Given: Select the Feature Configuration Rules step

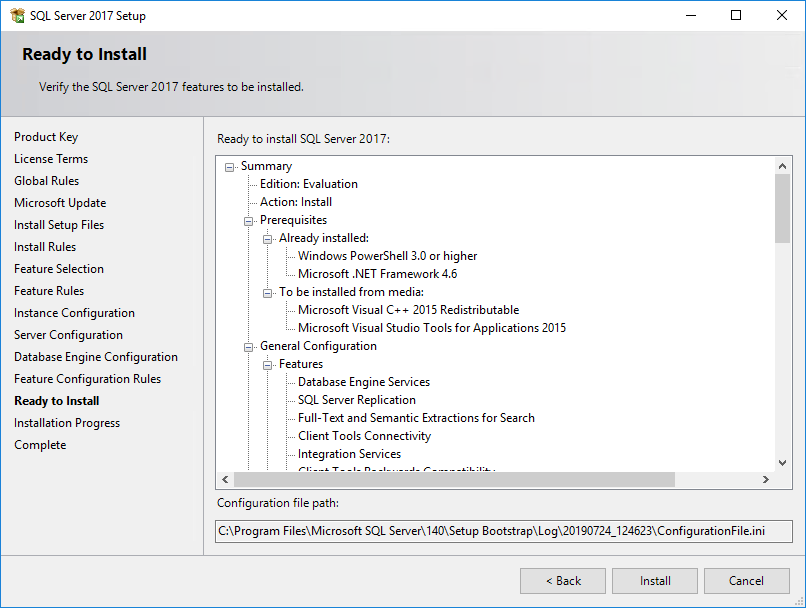Looking at the screenshot, I should 87,379.
